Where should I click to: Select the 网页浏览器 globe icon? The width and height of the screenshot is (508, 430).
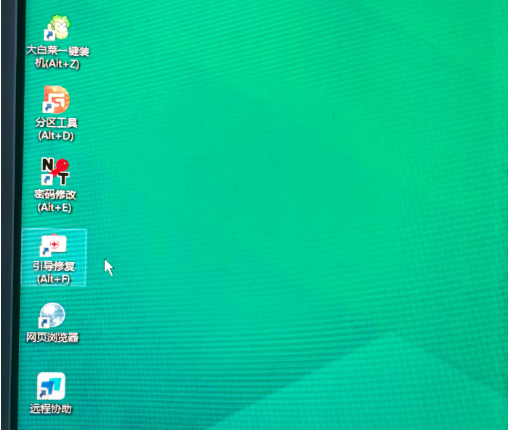click(52, 315)
